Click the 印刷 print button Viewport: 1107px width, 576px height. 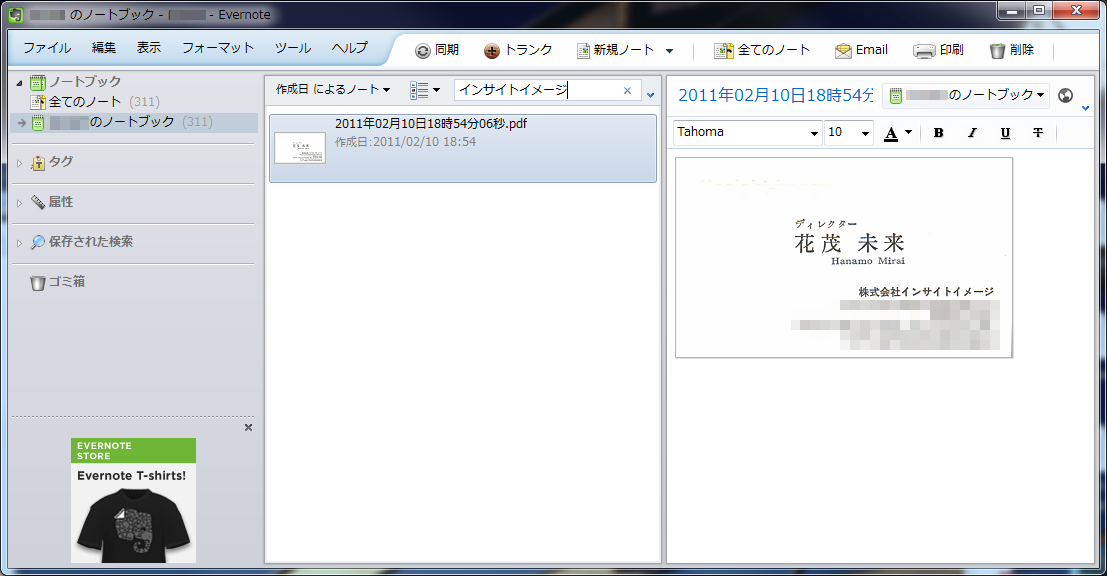938,50
